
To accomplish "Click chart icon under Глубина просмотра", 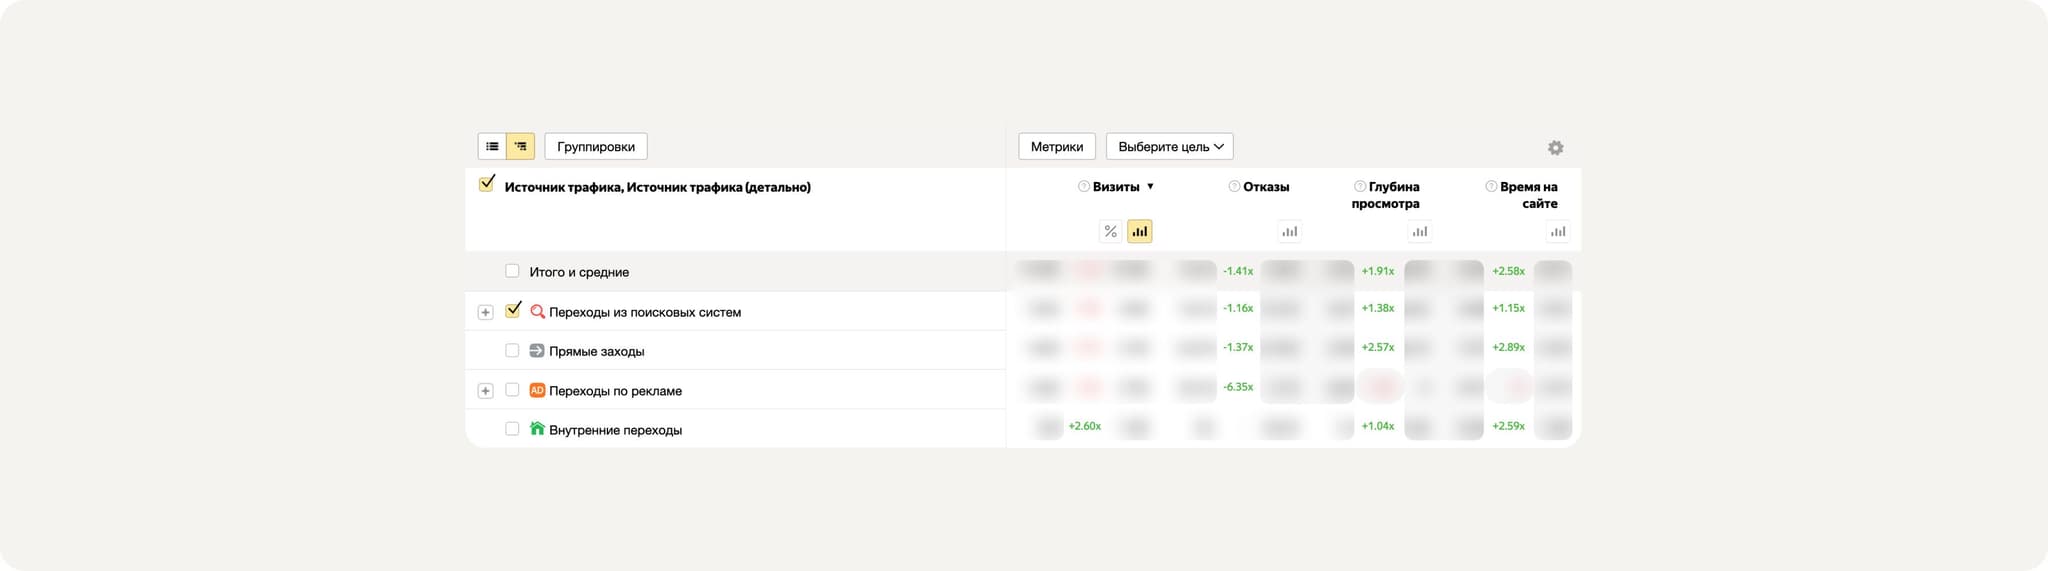I will click(x=1419, y=232).
